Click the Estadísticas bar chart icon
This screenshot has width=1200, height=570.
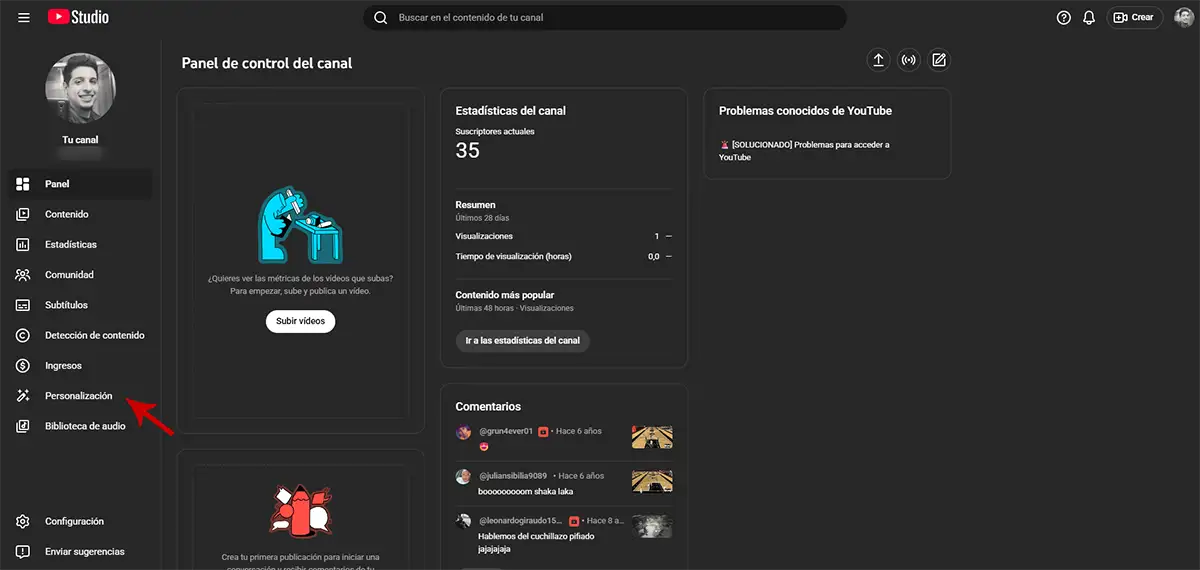tap(23, 244)
